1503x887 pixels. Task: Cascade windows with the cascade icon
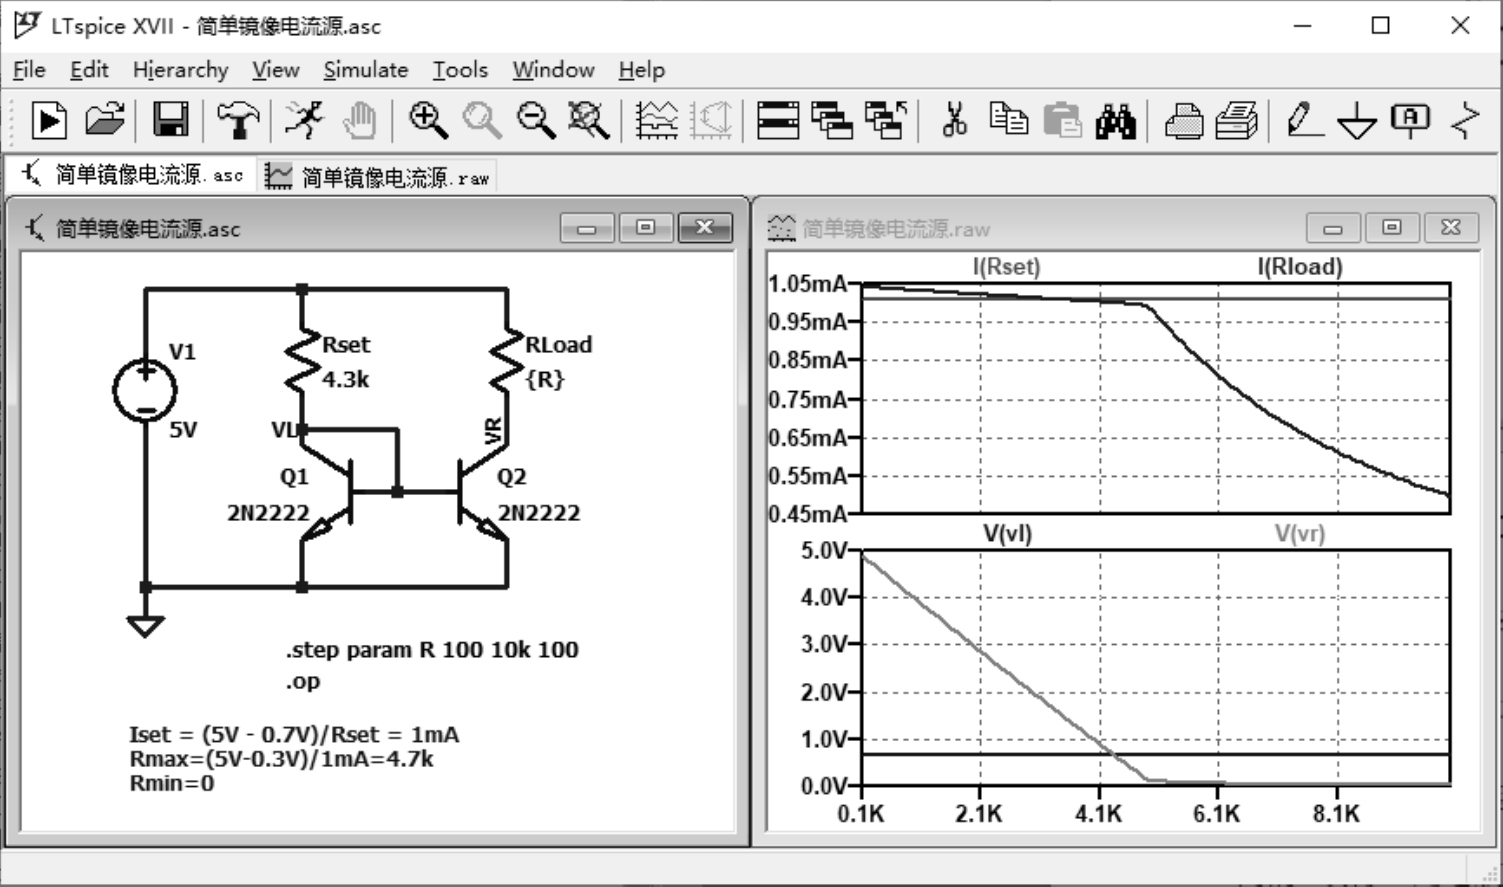pyautogui.click(x=832, y=121)
